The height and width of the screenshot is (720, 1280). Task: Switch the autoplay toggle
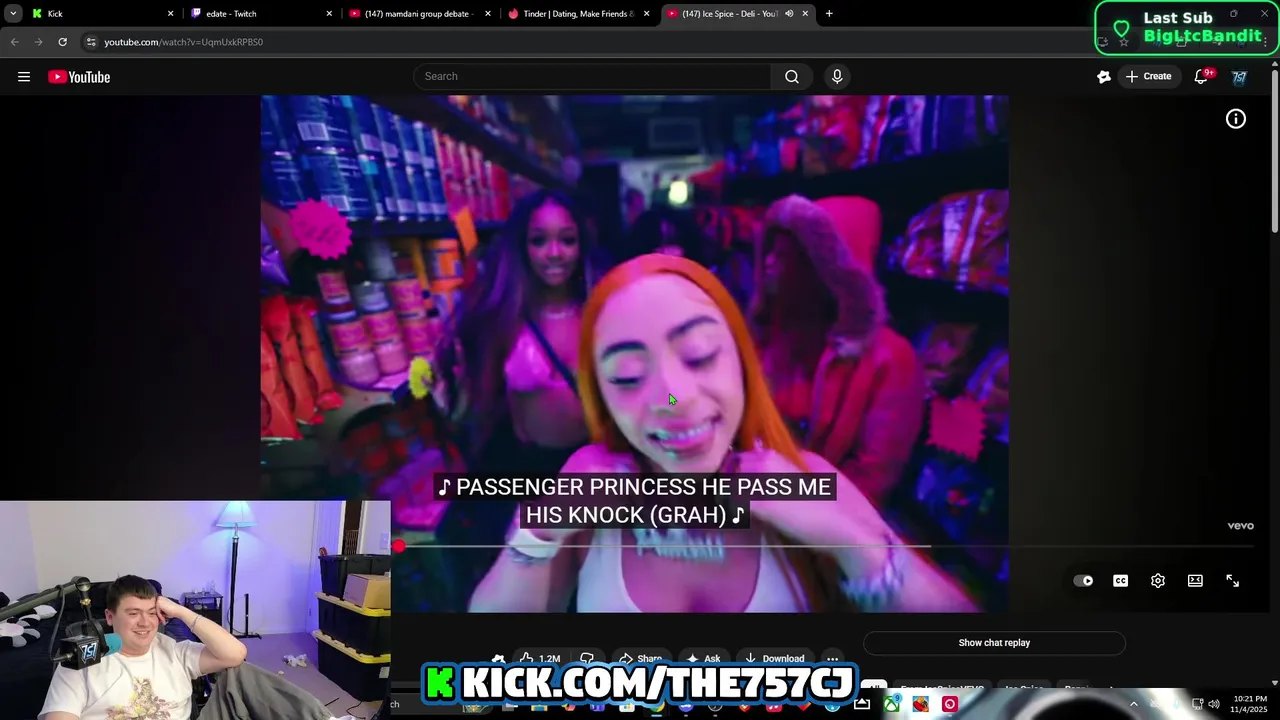click(x=1083, y=581)
